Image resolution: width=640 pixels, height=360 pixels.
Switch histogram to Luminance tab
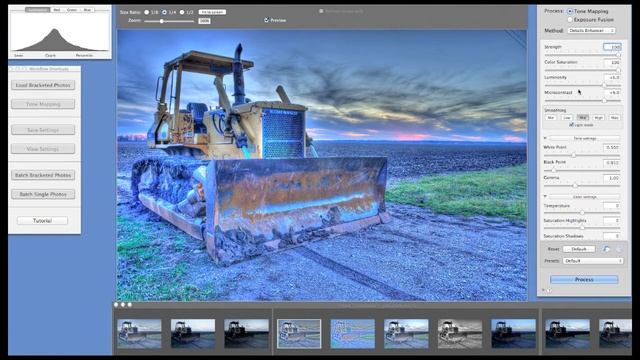(x=37, y=10)
